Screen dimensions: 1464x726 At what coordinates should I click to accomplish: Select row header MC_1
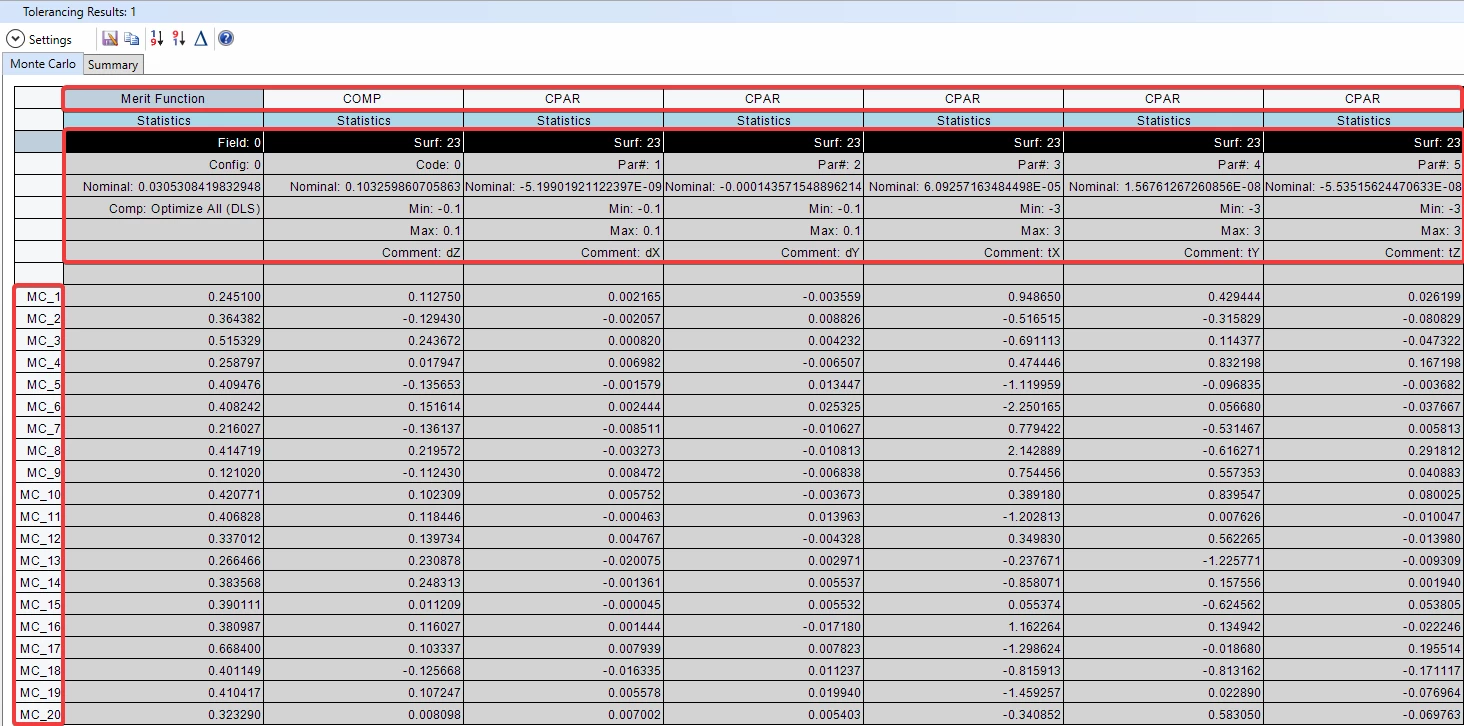[39, 297]
